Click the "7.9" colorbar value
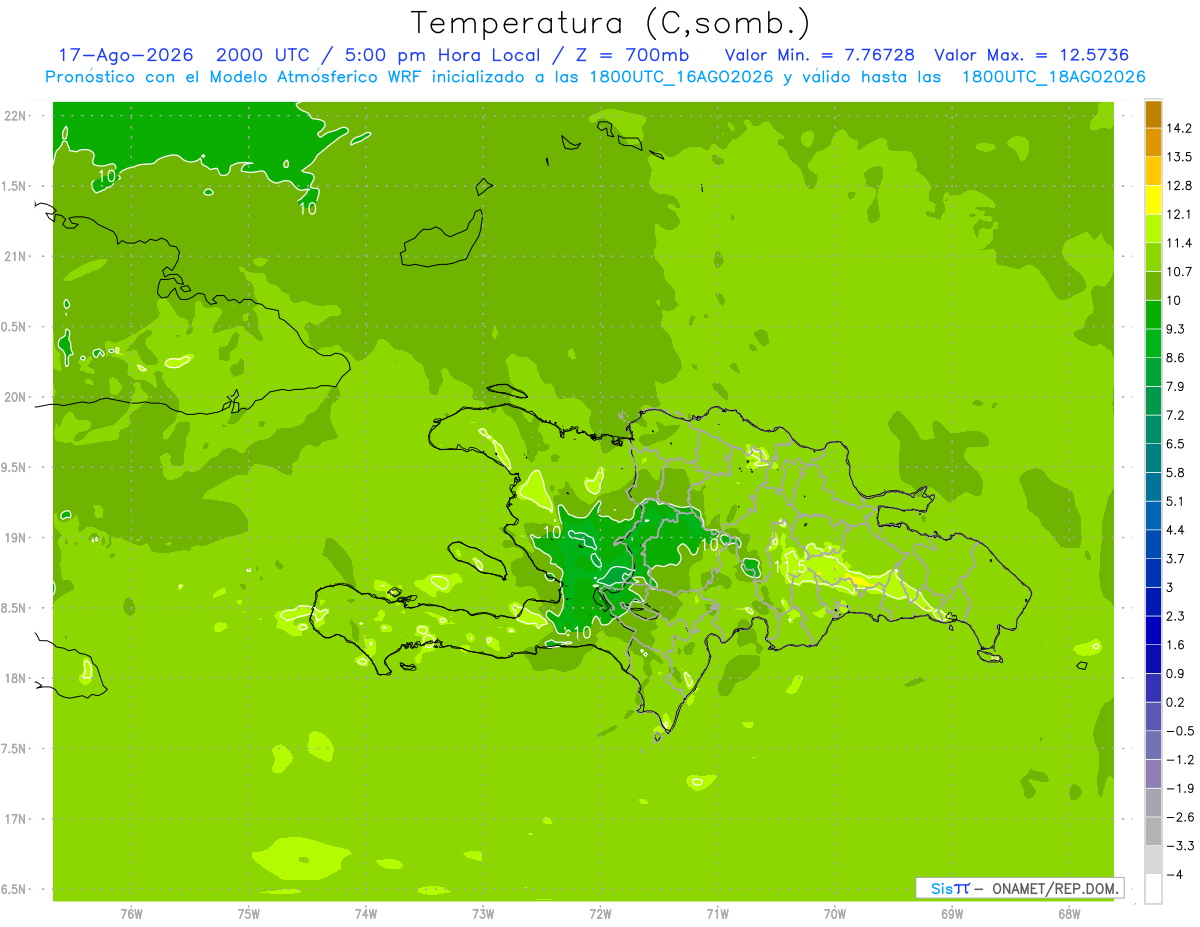This screenshot has width=1200, height=927. coord(1175,387)
